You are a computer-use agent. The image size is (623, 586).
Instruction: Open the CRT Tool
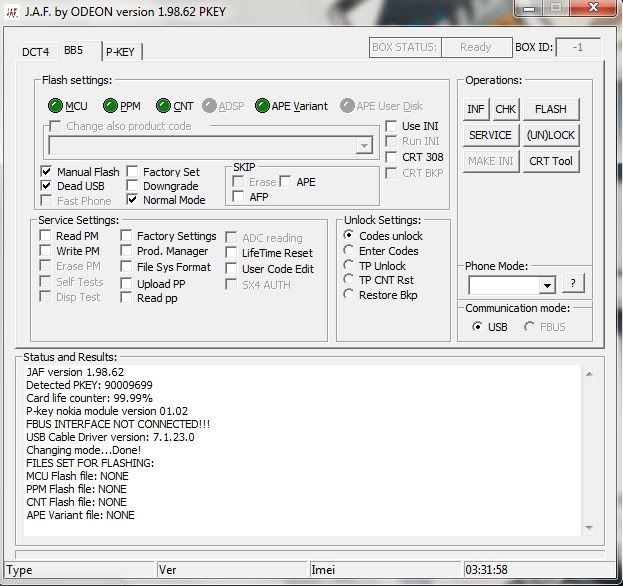coord(551,161)
